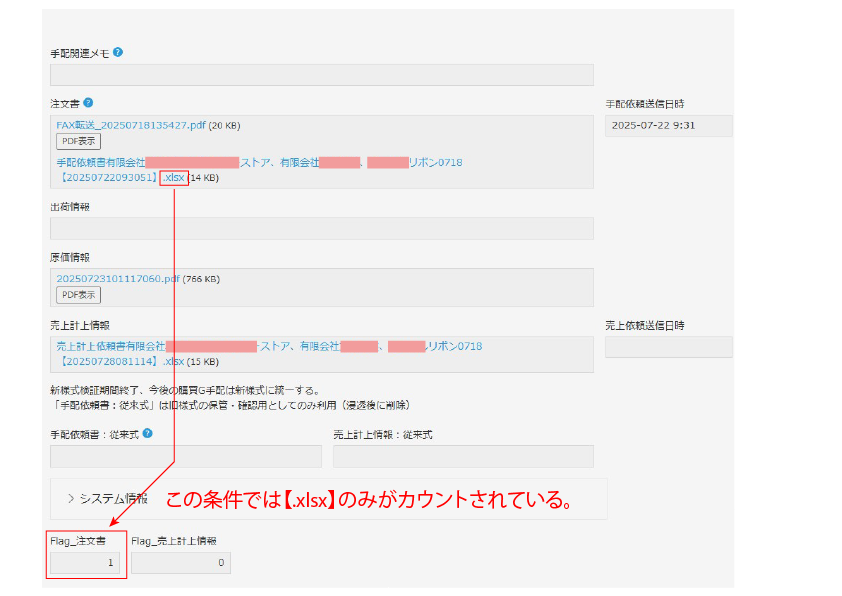This screenshot has height=596, width=842.
Task: Open 20250723101117060.pdf under 原価情報
Action: pos(118,278)
